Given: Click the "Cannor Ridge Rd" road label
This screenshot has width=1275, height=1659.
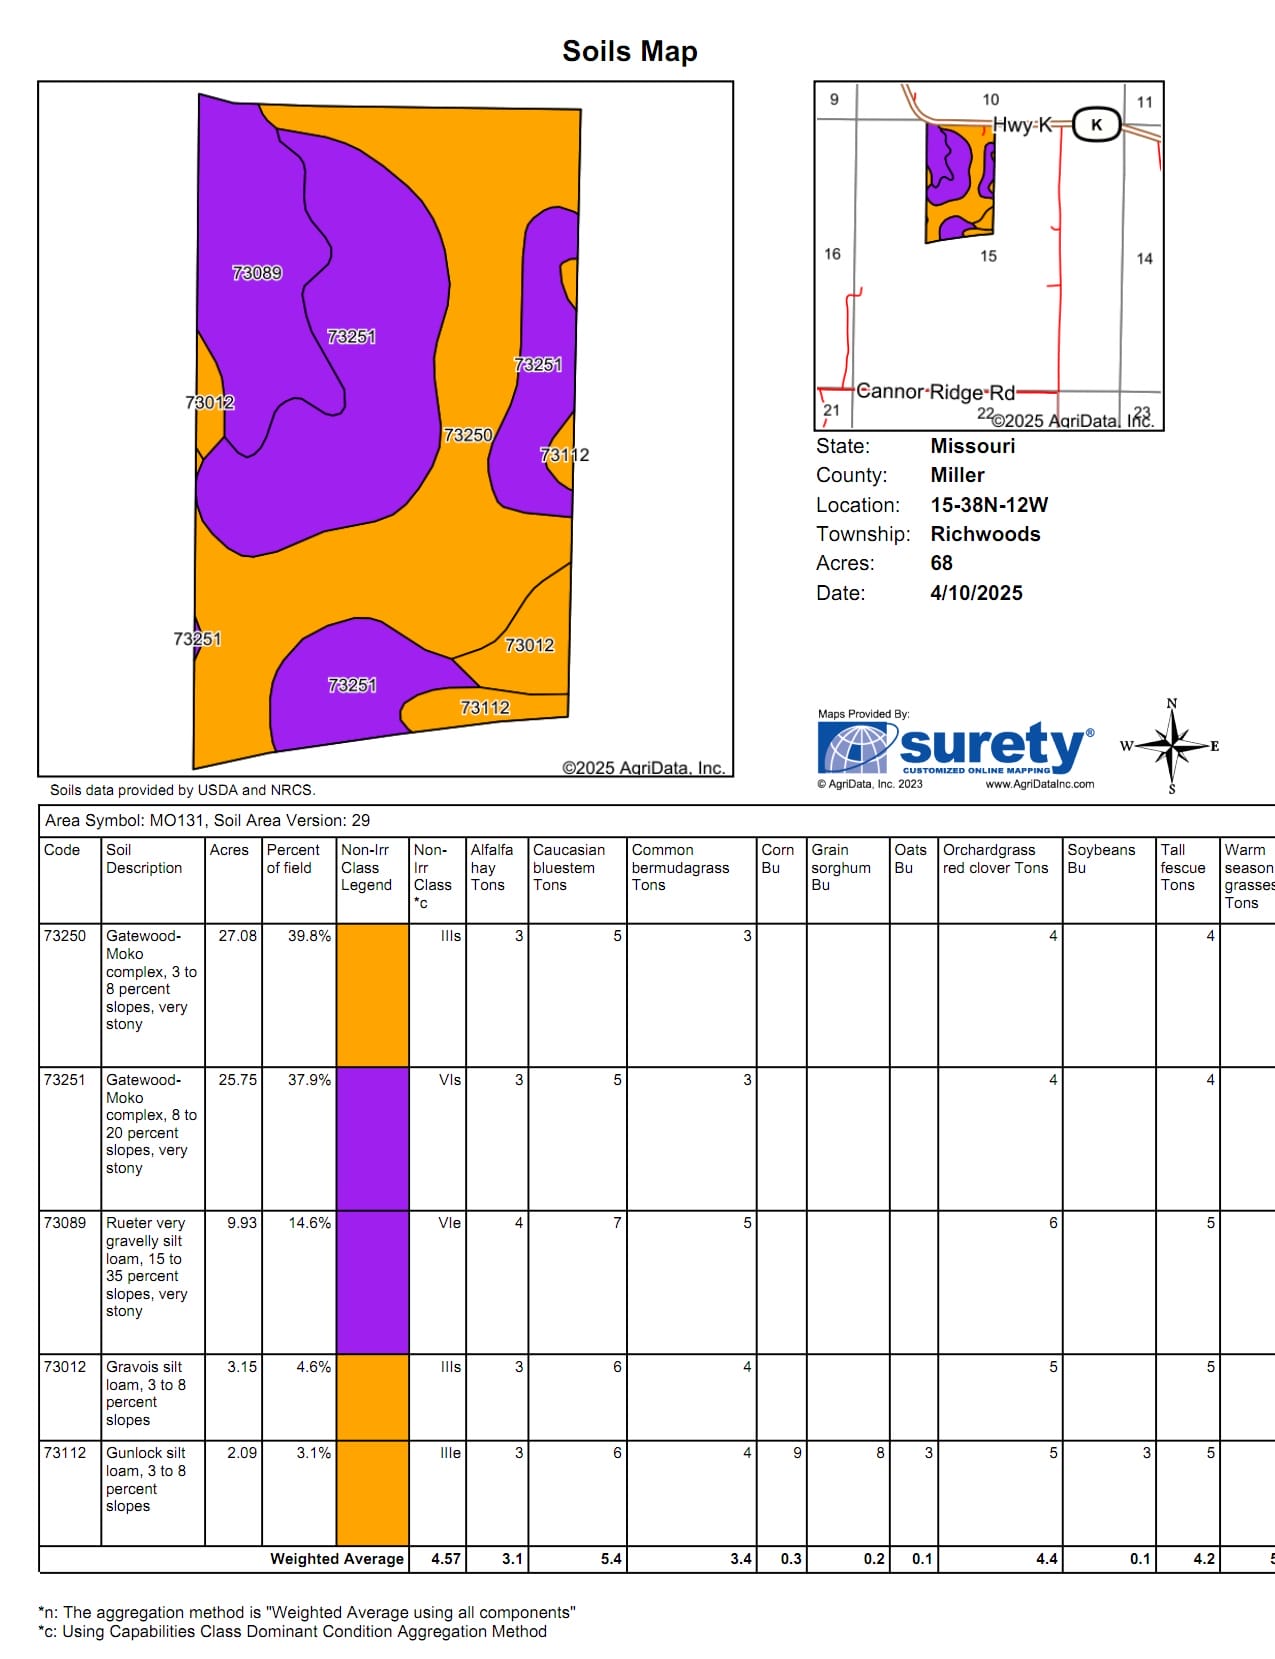Looking at the screenshot, I should coord(935,391).
